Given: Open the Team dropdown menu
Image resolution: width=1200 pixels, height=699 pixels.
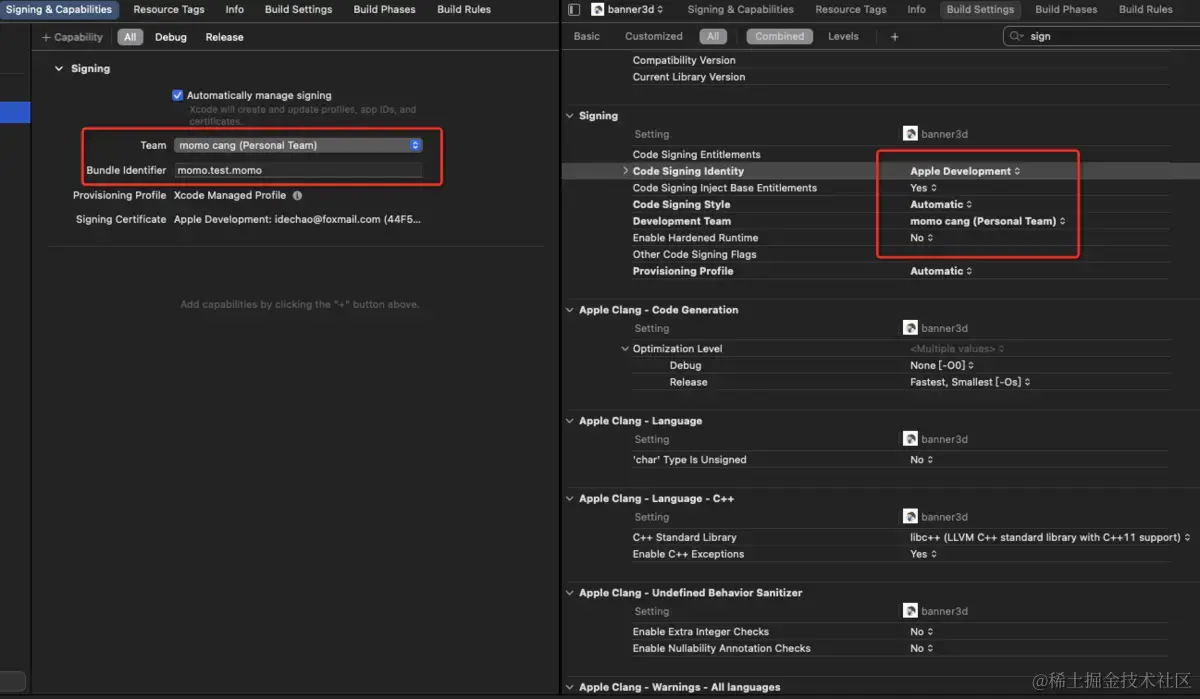Looking at the screenshot, I should point(298,145).
